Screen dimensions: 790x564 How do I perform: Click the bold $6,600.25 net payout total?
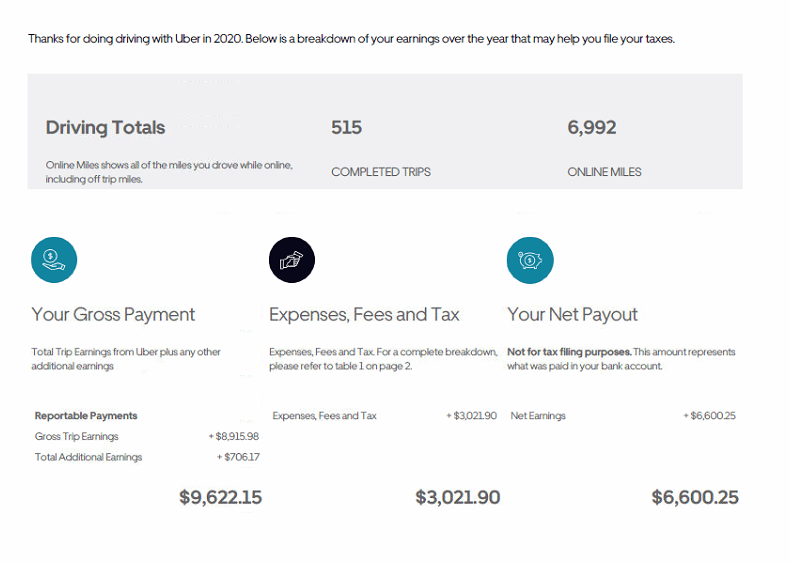click(695, 497)
